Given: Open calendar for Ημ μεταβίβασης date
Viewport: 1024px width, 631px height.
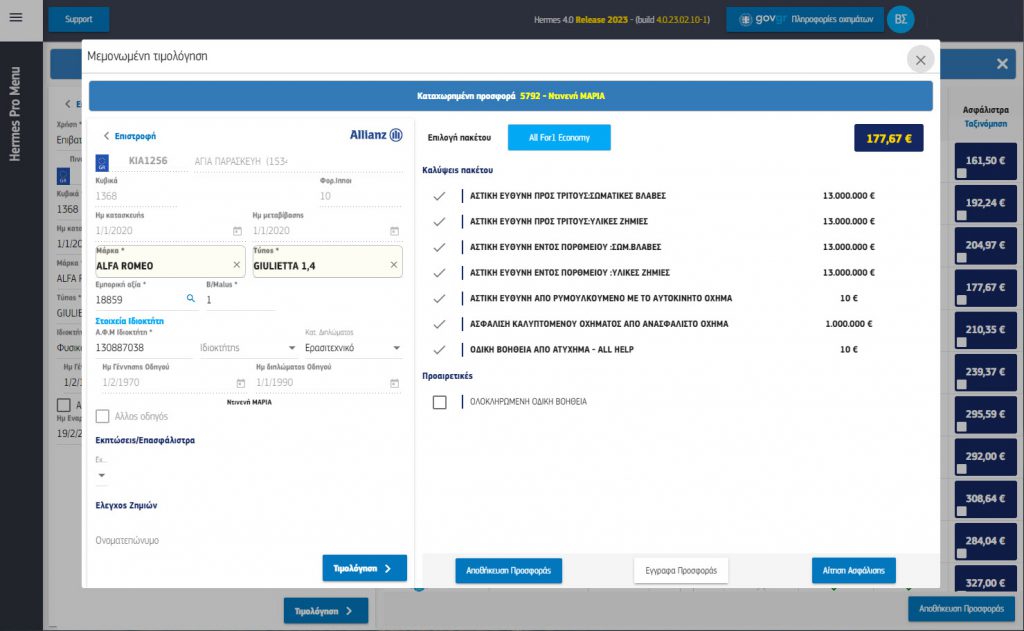Looking at the screenshot, I should [394, 231].
